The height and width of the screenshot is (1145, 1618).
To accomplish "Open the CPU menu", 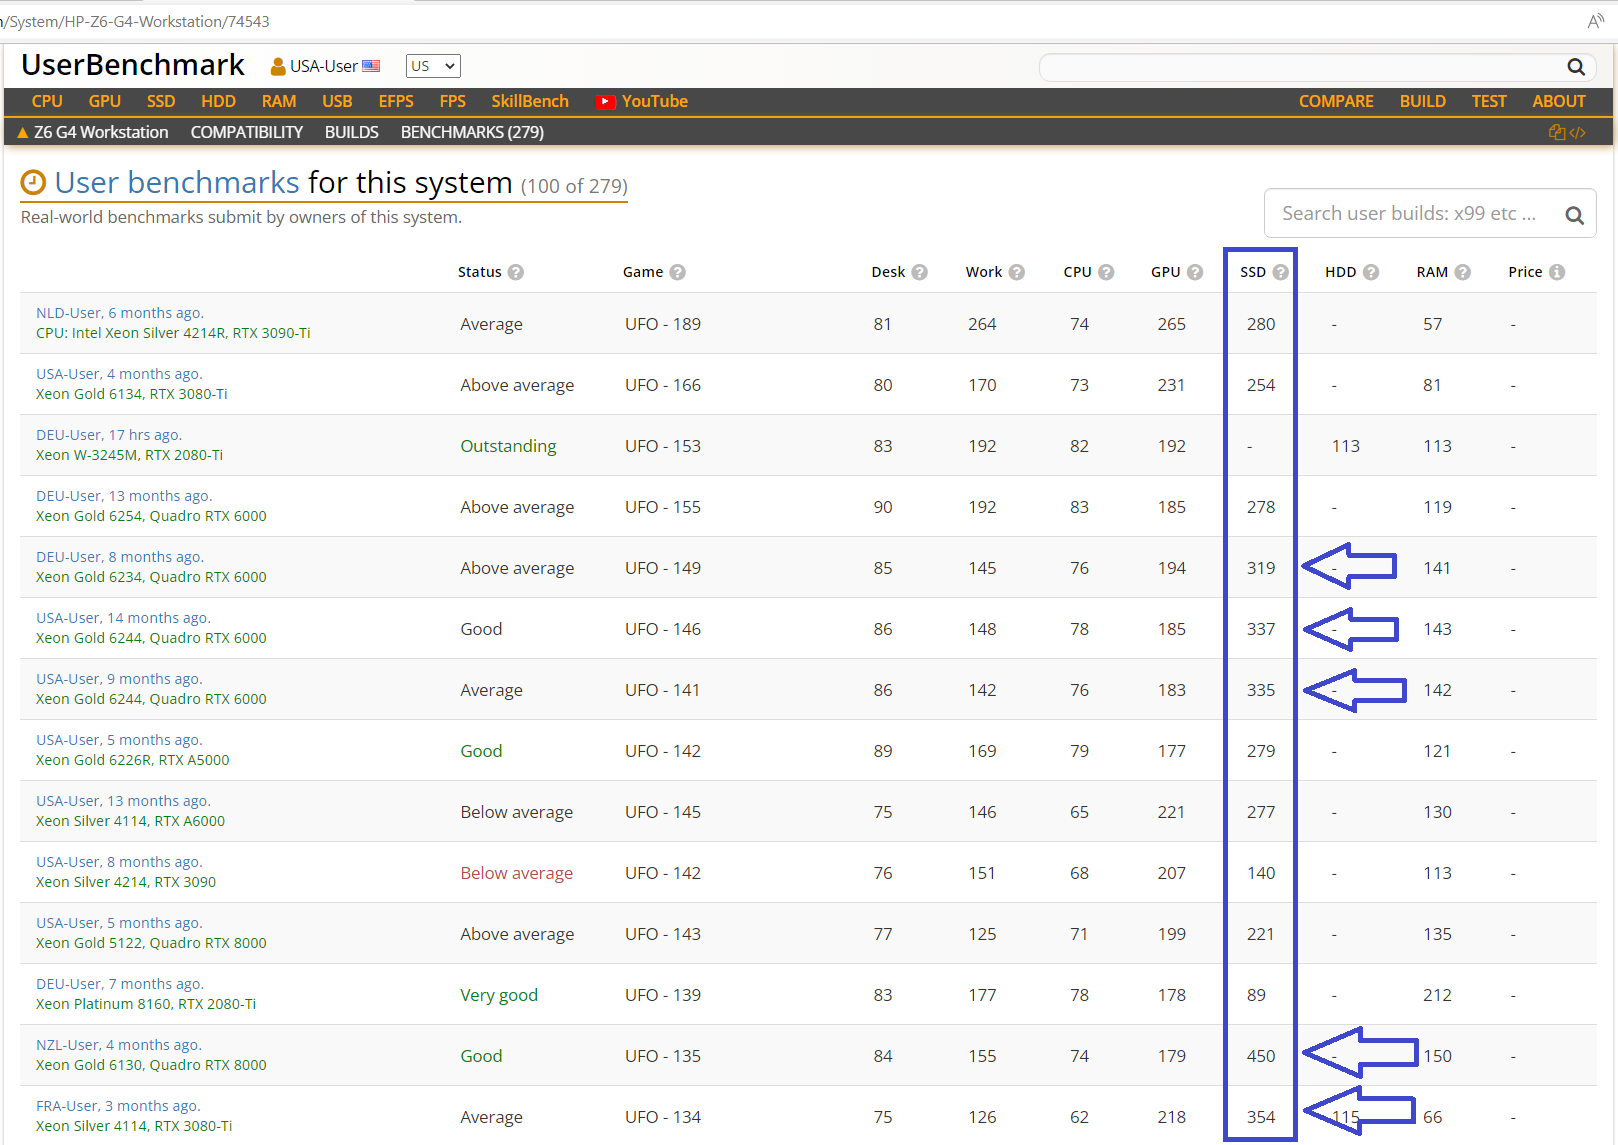I will click(x=47, y=101).
